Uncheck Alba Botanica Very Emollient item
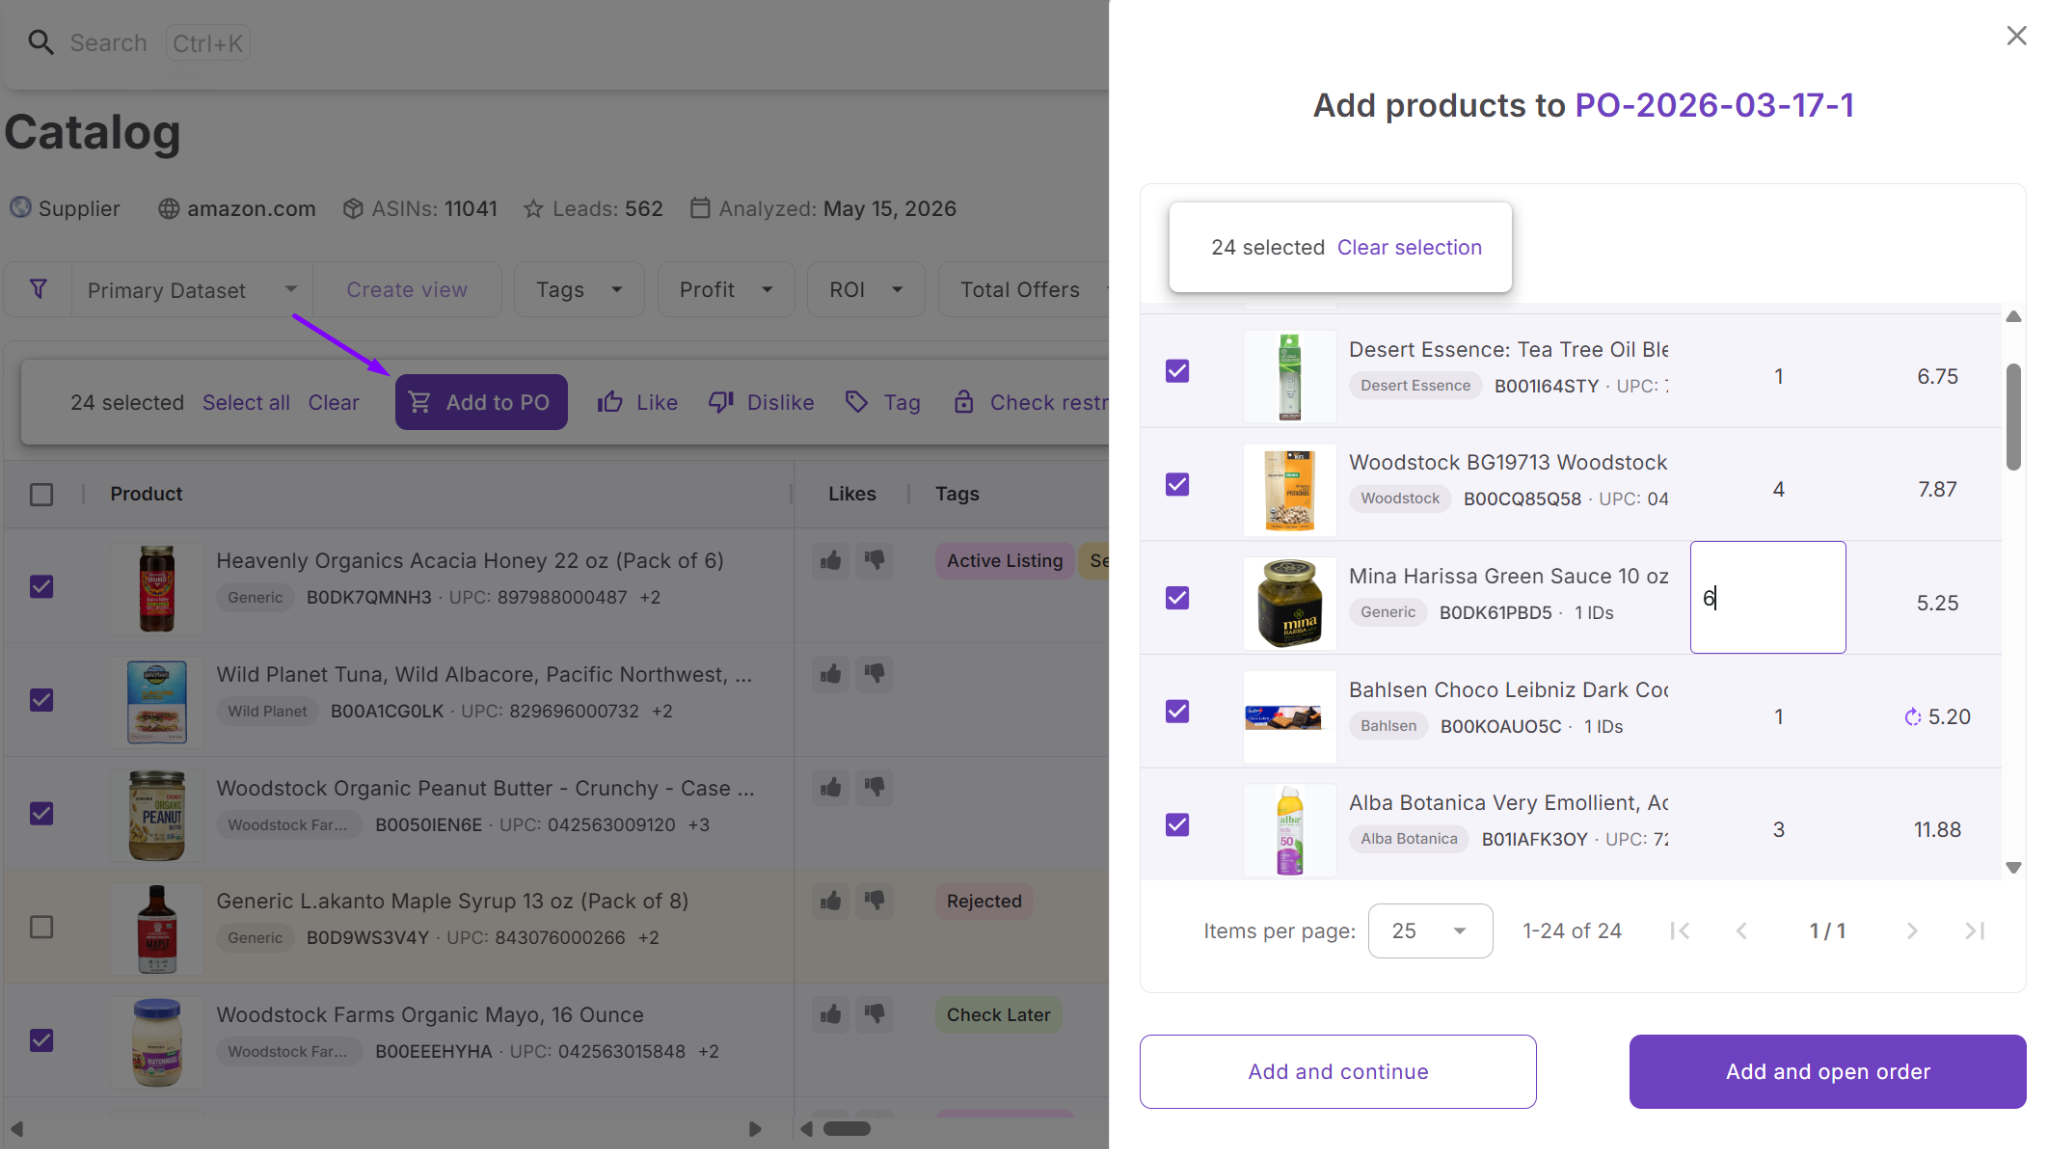This screenshot has width=2048, height=1149. [1177, 825]
